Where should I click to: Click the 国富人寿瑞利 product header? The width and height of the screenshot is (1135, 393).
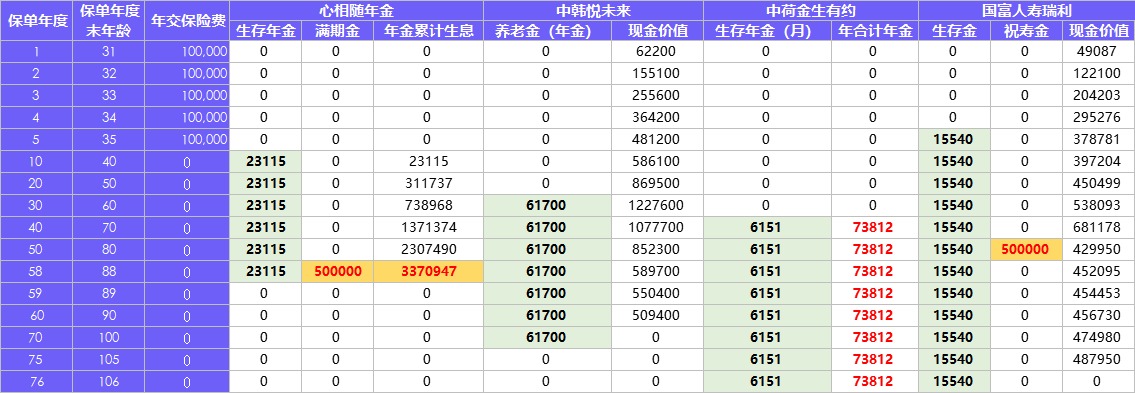pos(1026,10)
